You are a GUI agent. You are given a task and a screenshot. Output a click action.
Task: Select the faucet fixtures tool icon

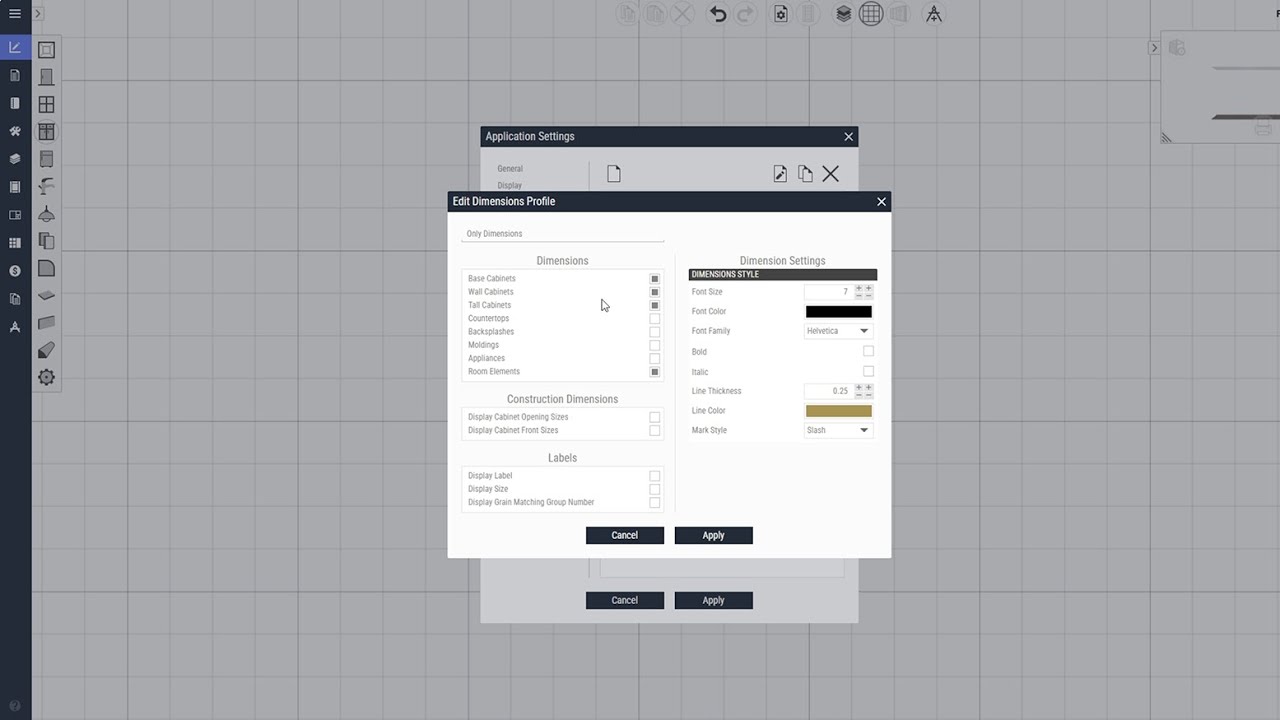46,186
